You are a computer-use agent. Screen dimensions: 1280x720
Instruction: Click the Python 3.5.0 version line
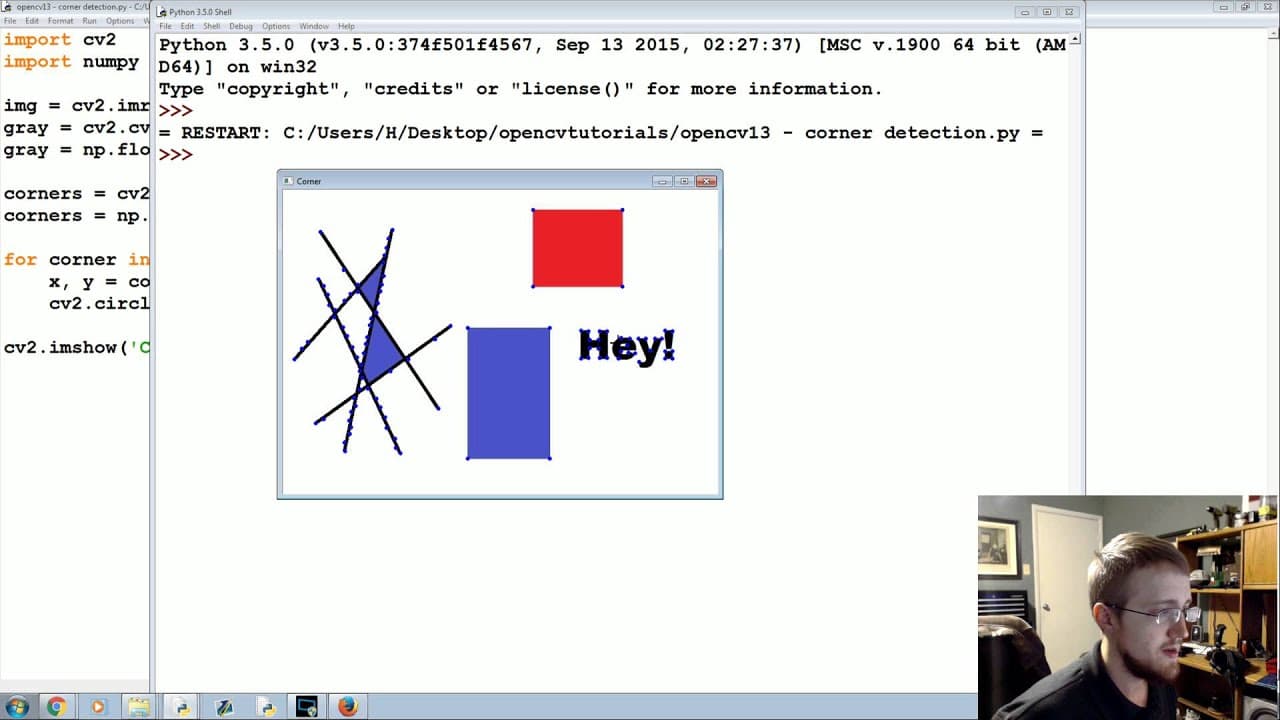click(612, 45)
